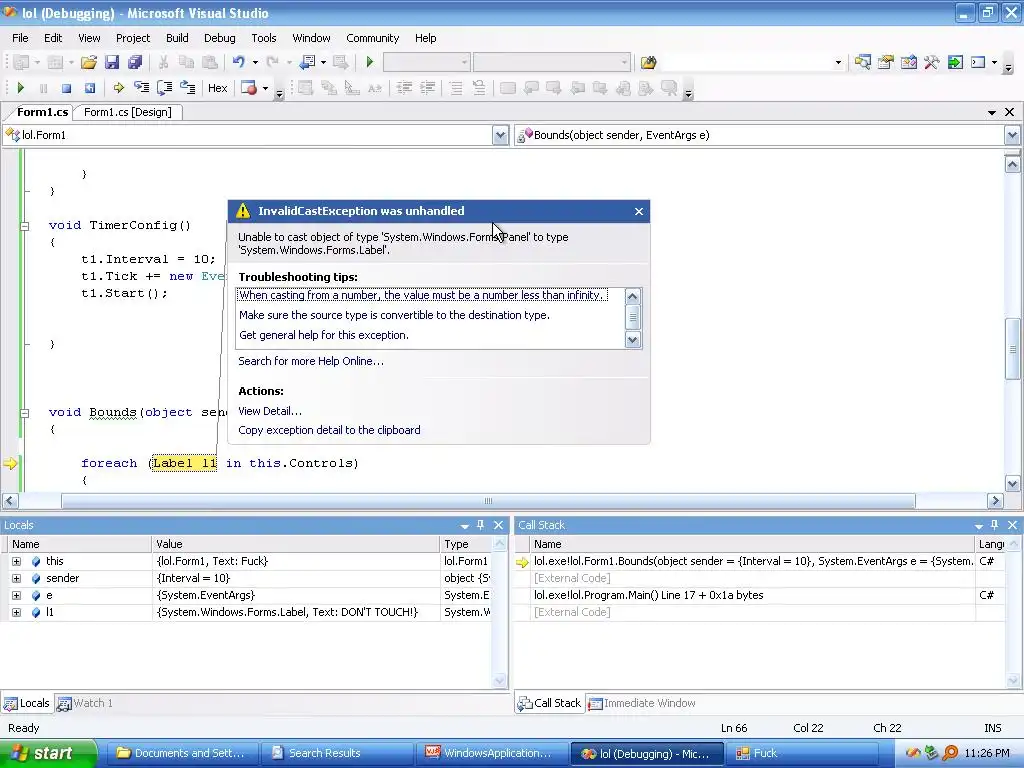Open the Bounds member dropdown
Screen dimensions: 1024x768
click(1012, 135)
